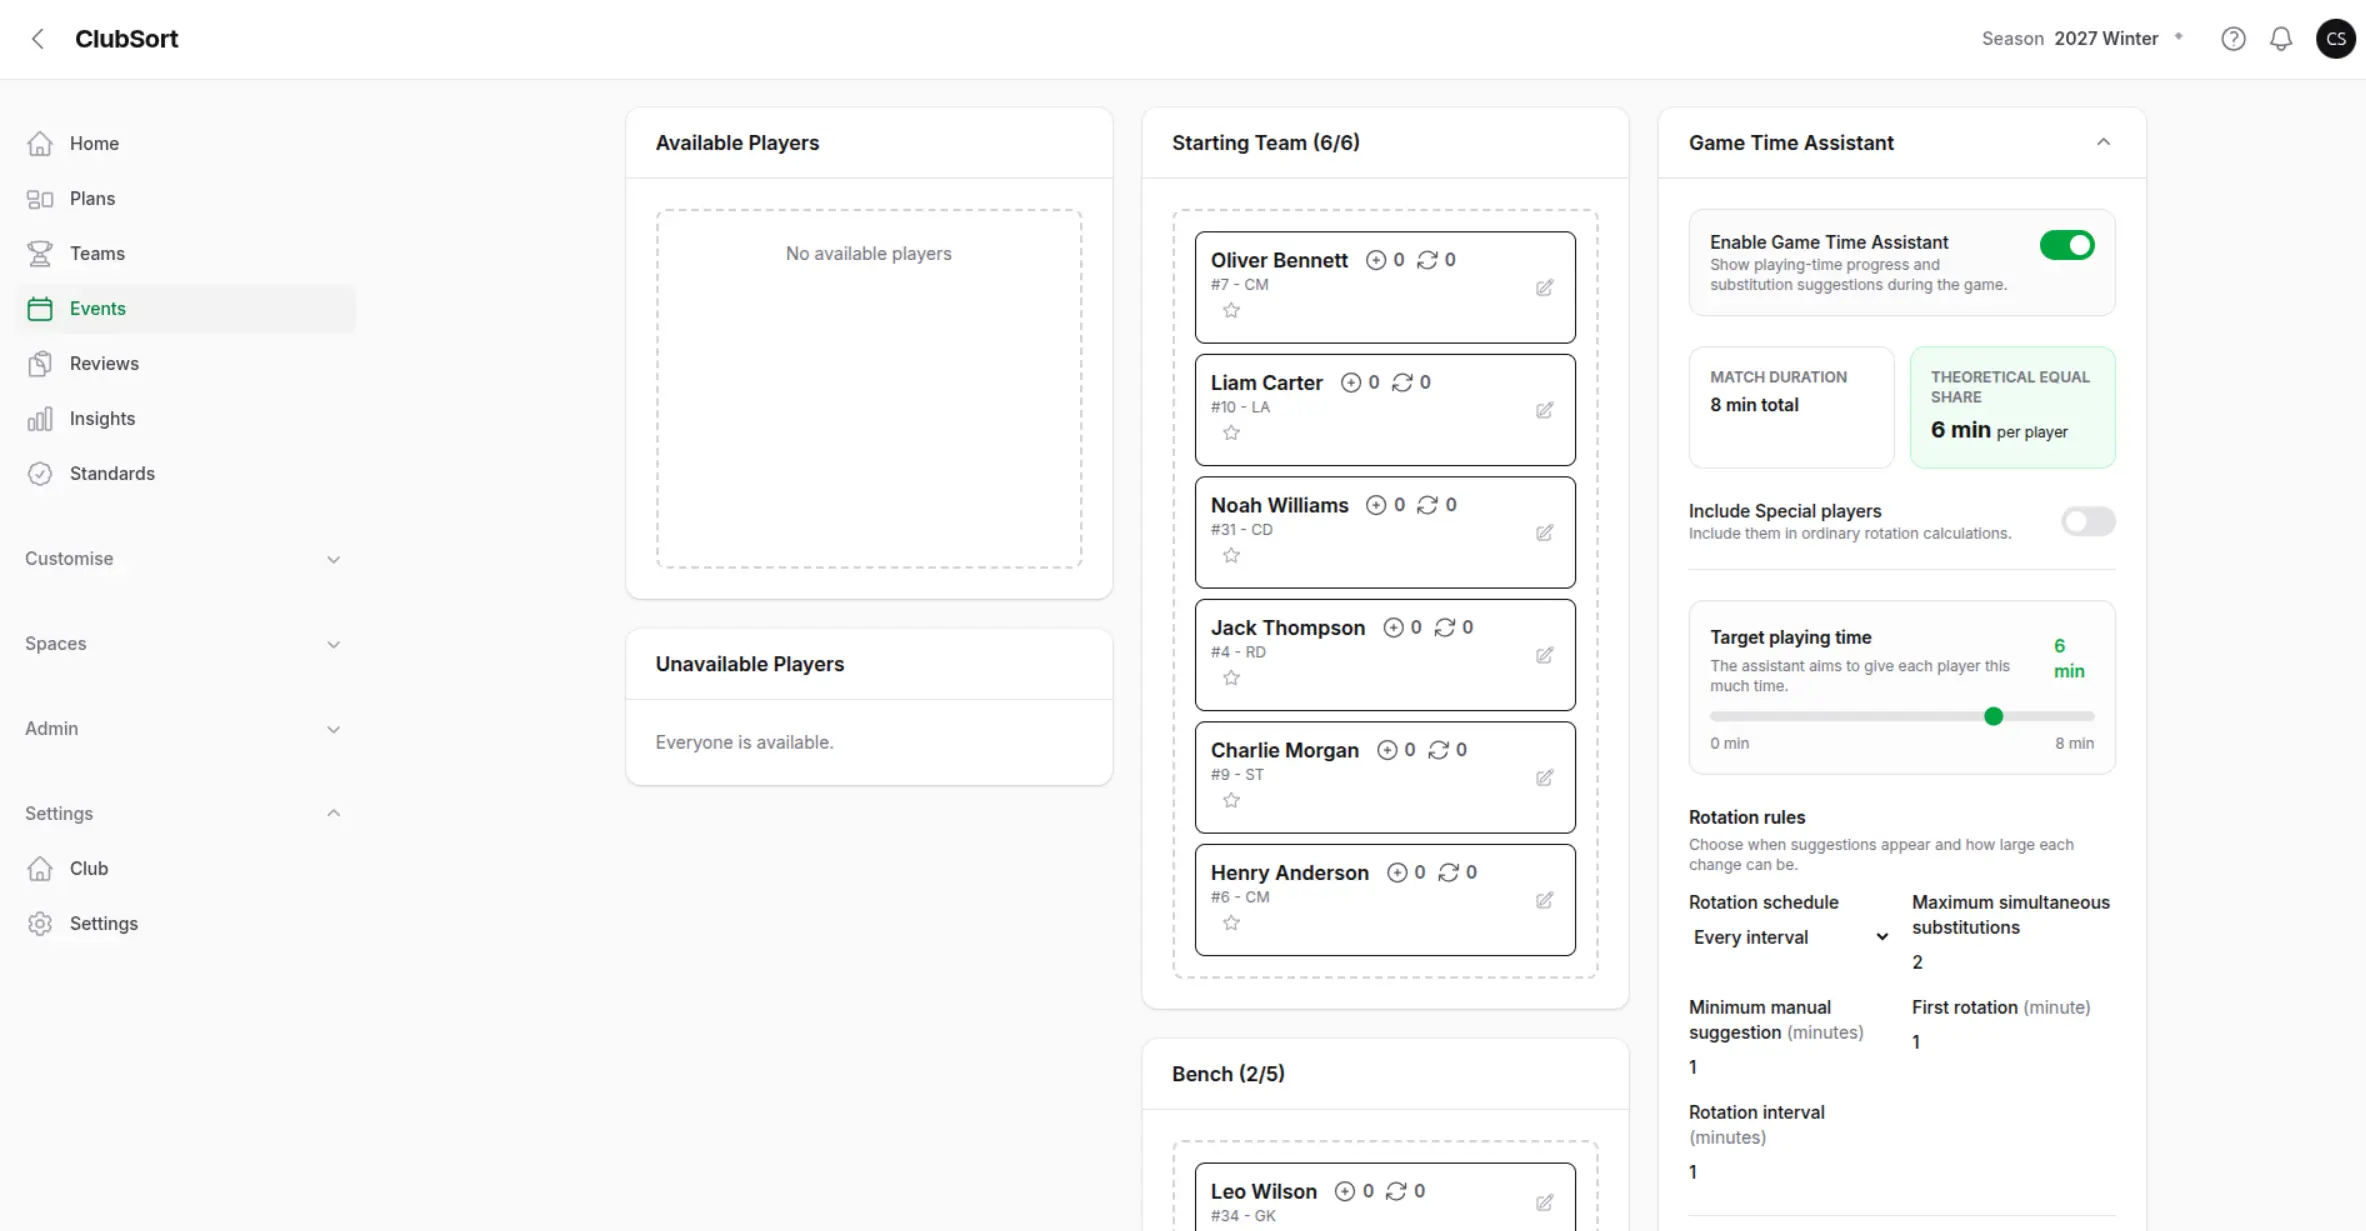Star Charlie Morgan as special player
The image size is (2366, 1231).
(x=1231, y=801)
